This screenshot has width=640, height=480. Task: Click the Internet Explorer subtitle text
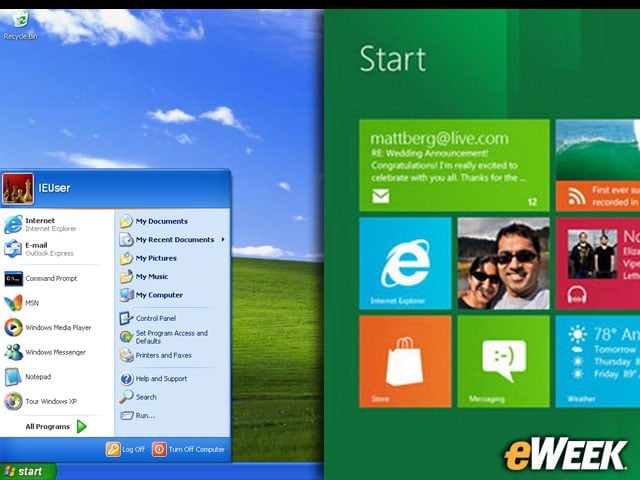click(51, 229)
